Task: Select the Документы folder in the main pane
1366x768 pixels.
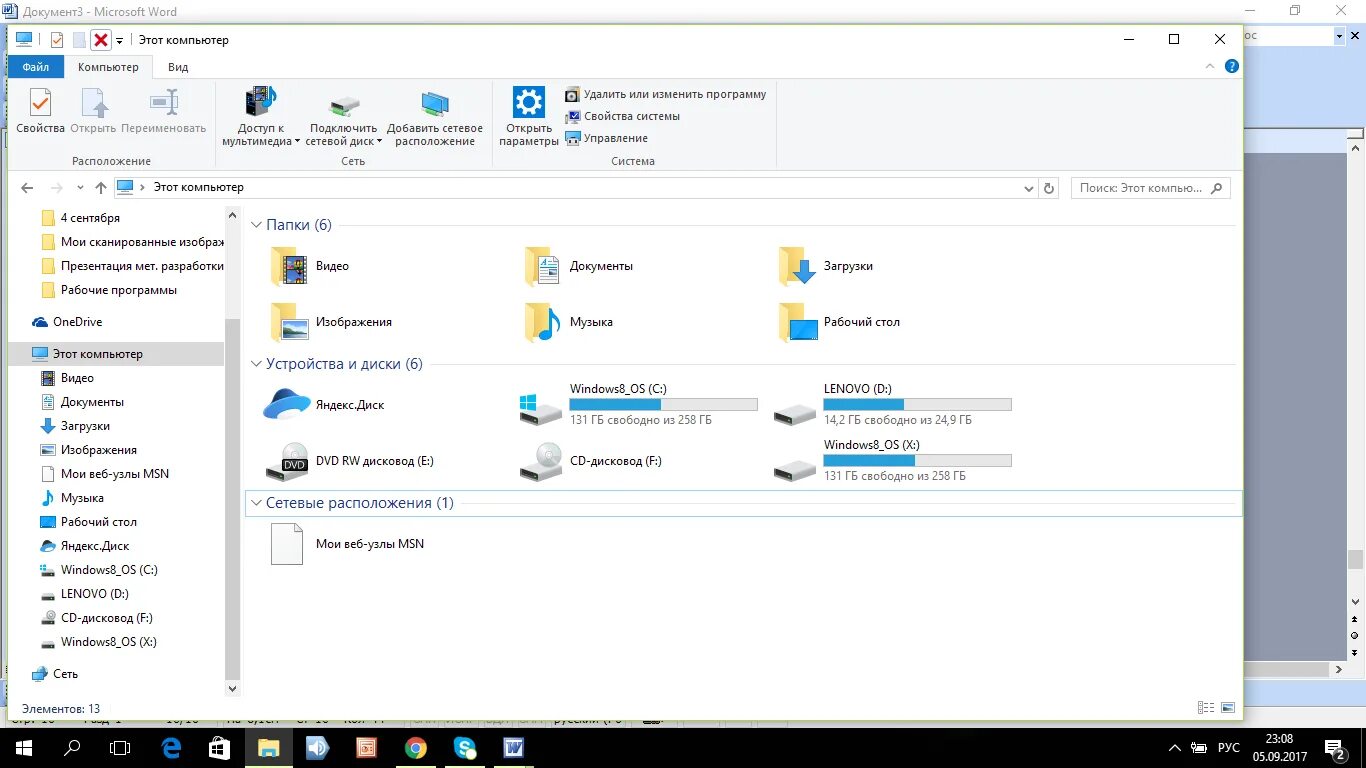Action: (x=579, y=266)
